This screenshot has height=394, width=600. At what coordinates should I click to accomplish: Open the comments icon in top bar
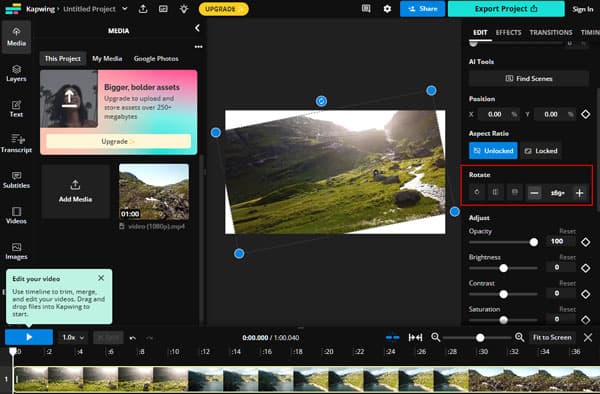(x=366, y=8)
